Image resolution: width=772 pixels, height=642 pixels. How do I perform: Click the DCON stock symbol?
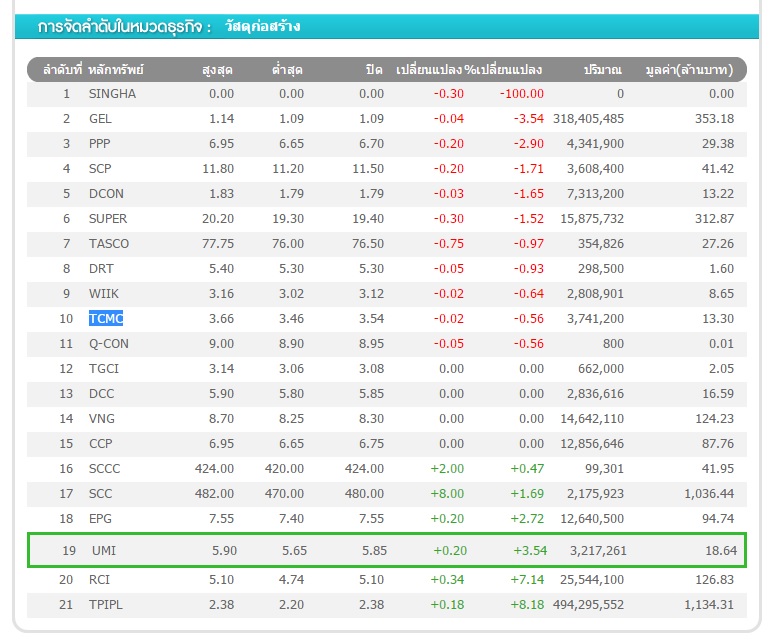pos(105,194)
